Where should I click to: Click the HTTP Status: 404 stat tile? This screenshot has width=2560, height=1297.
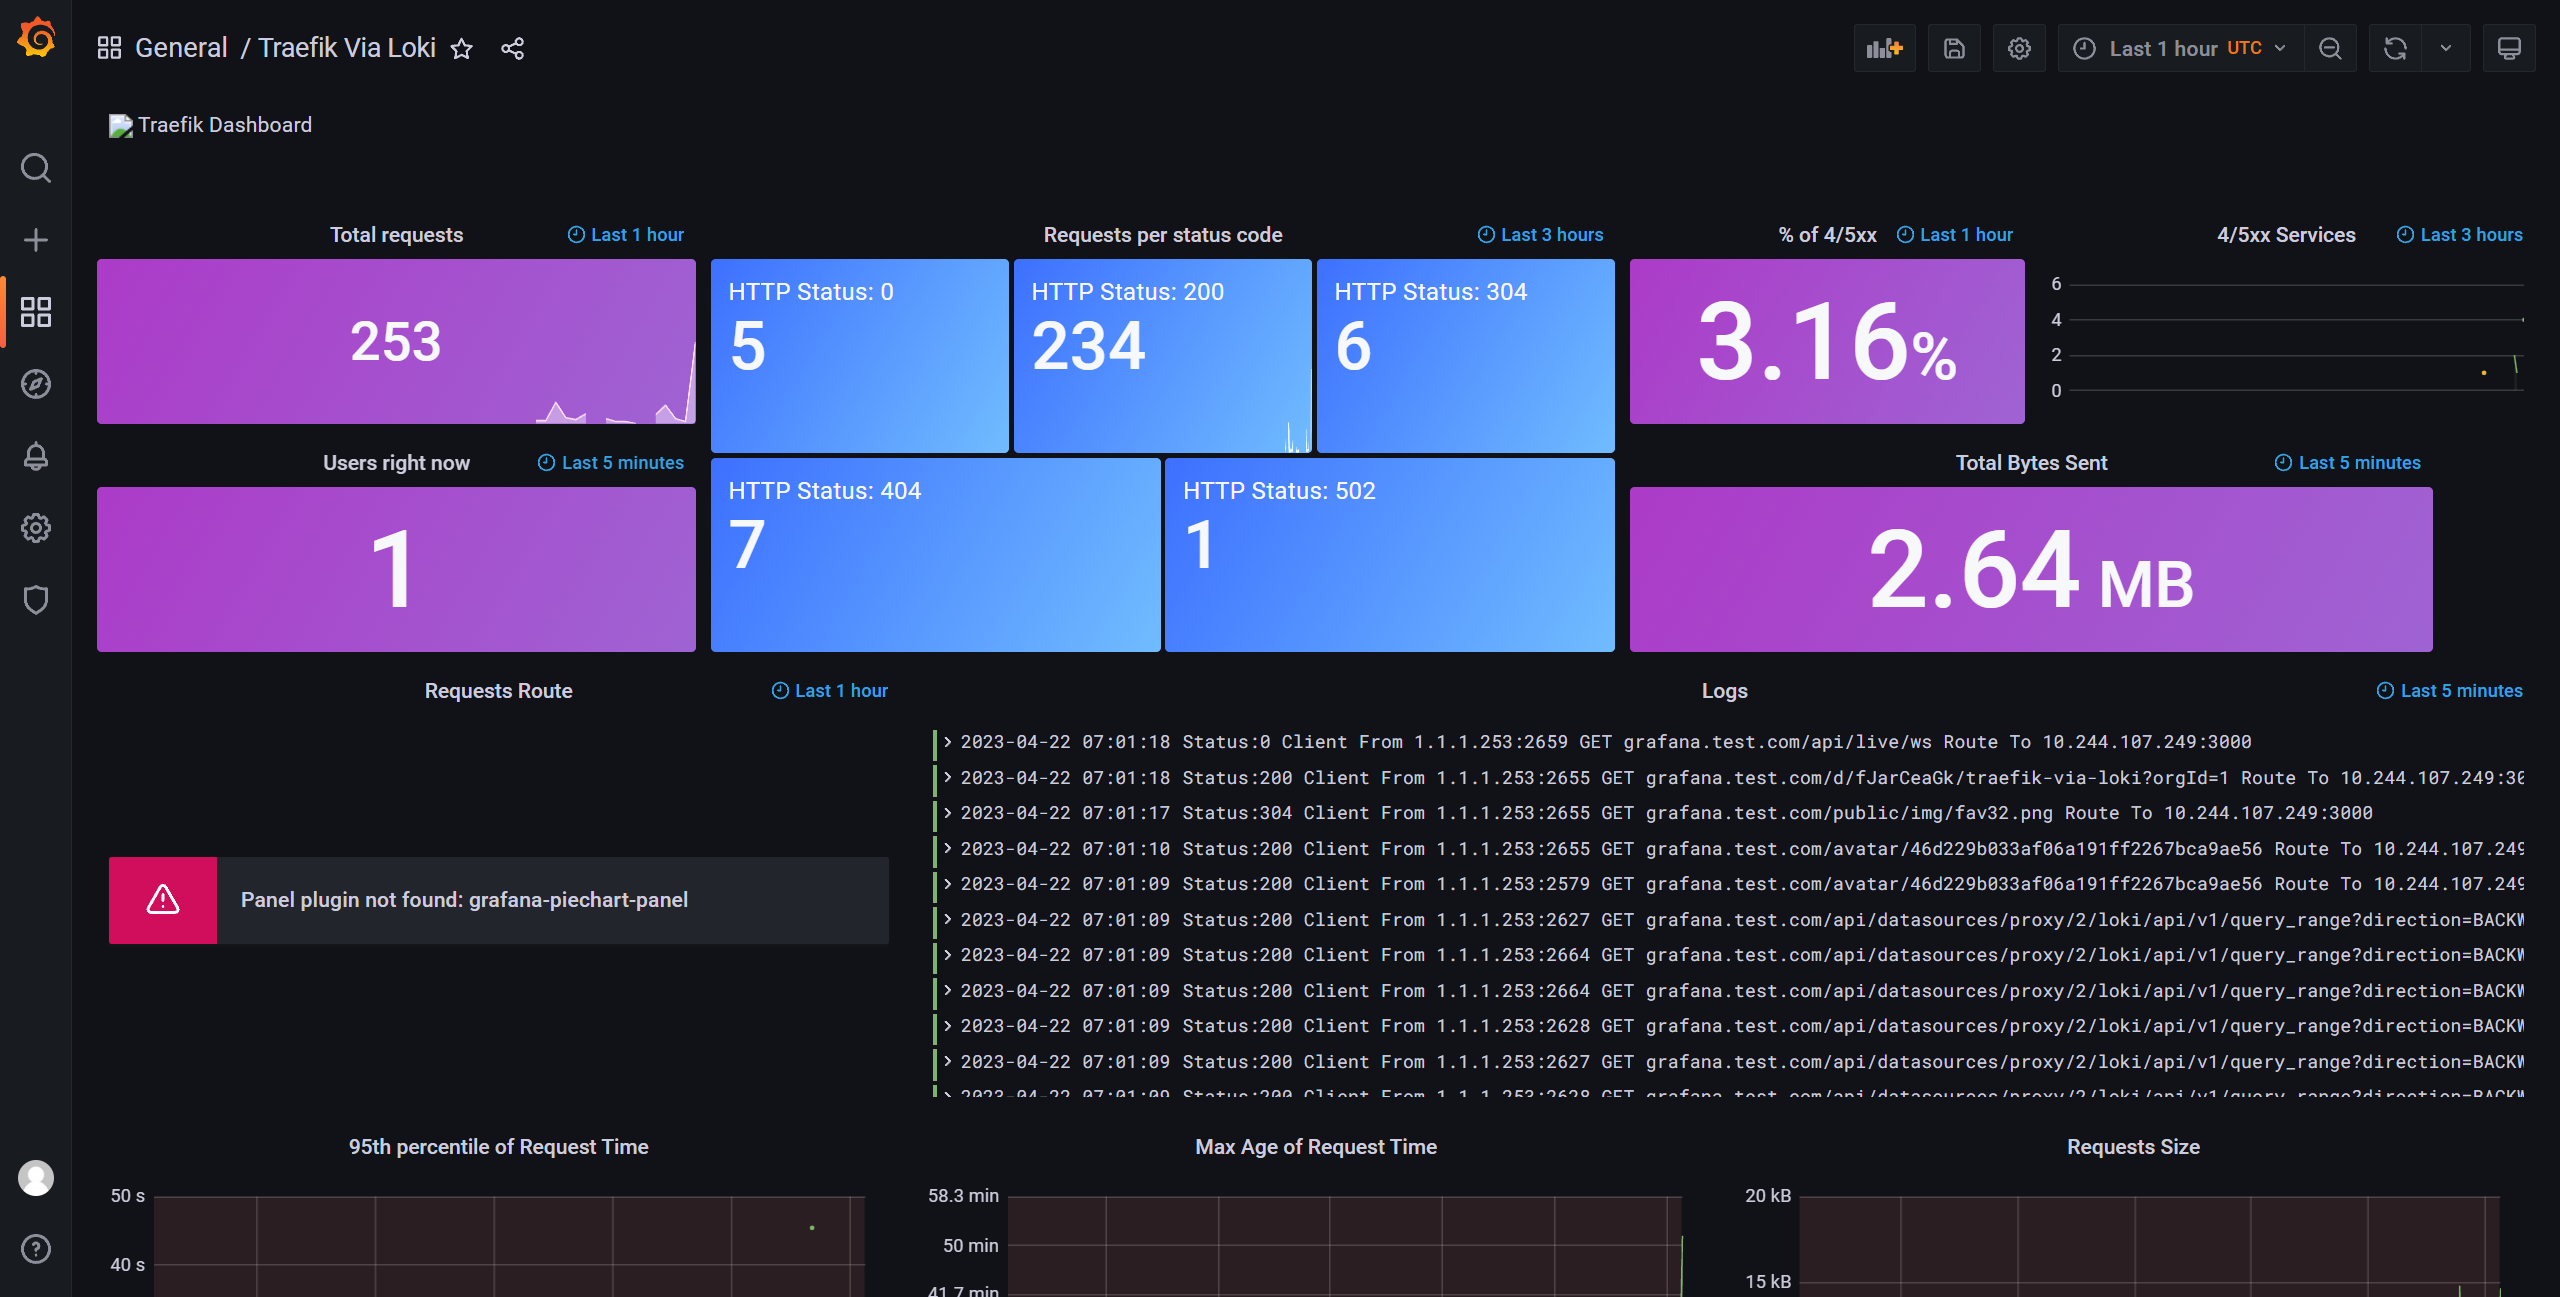click(935, 555)
